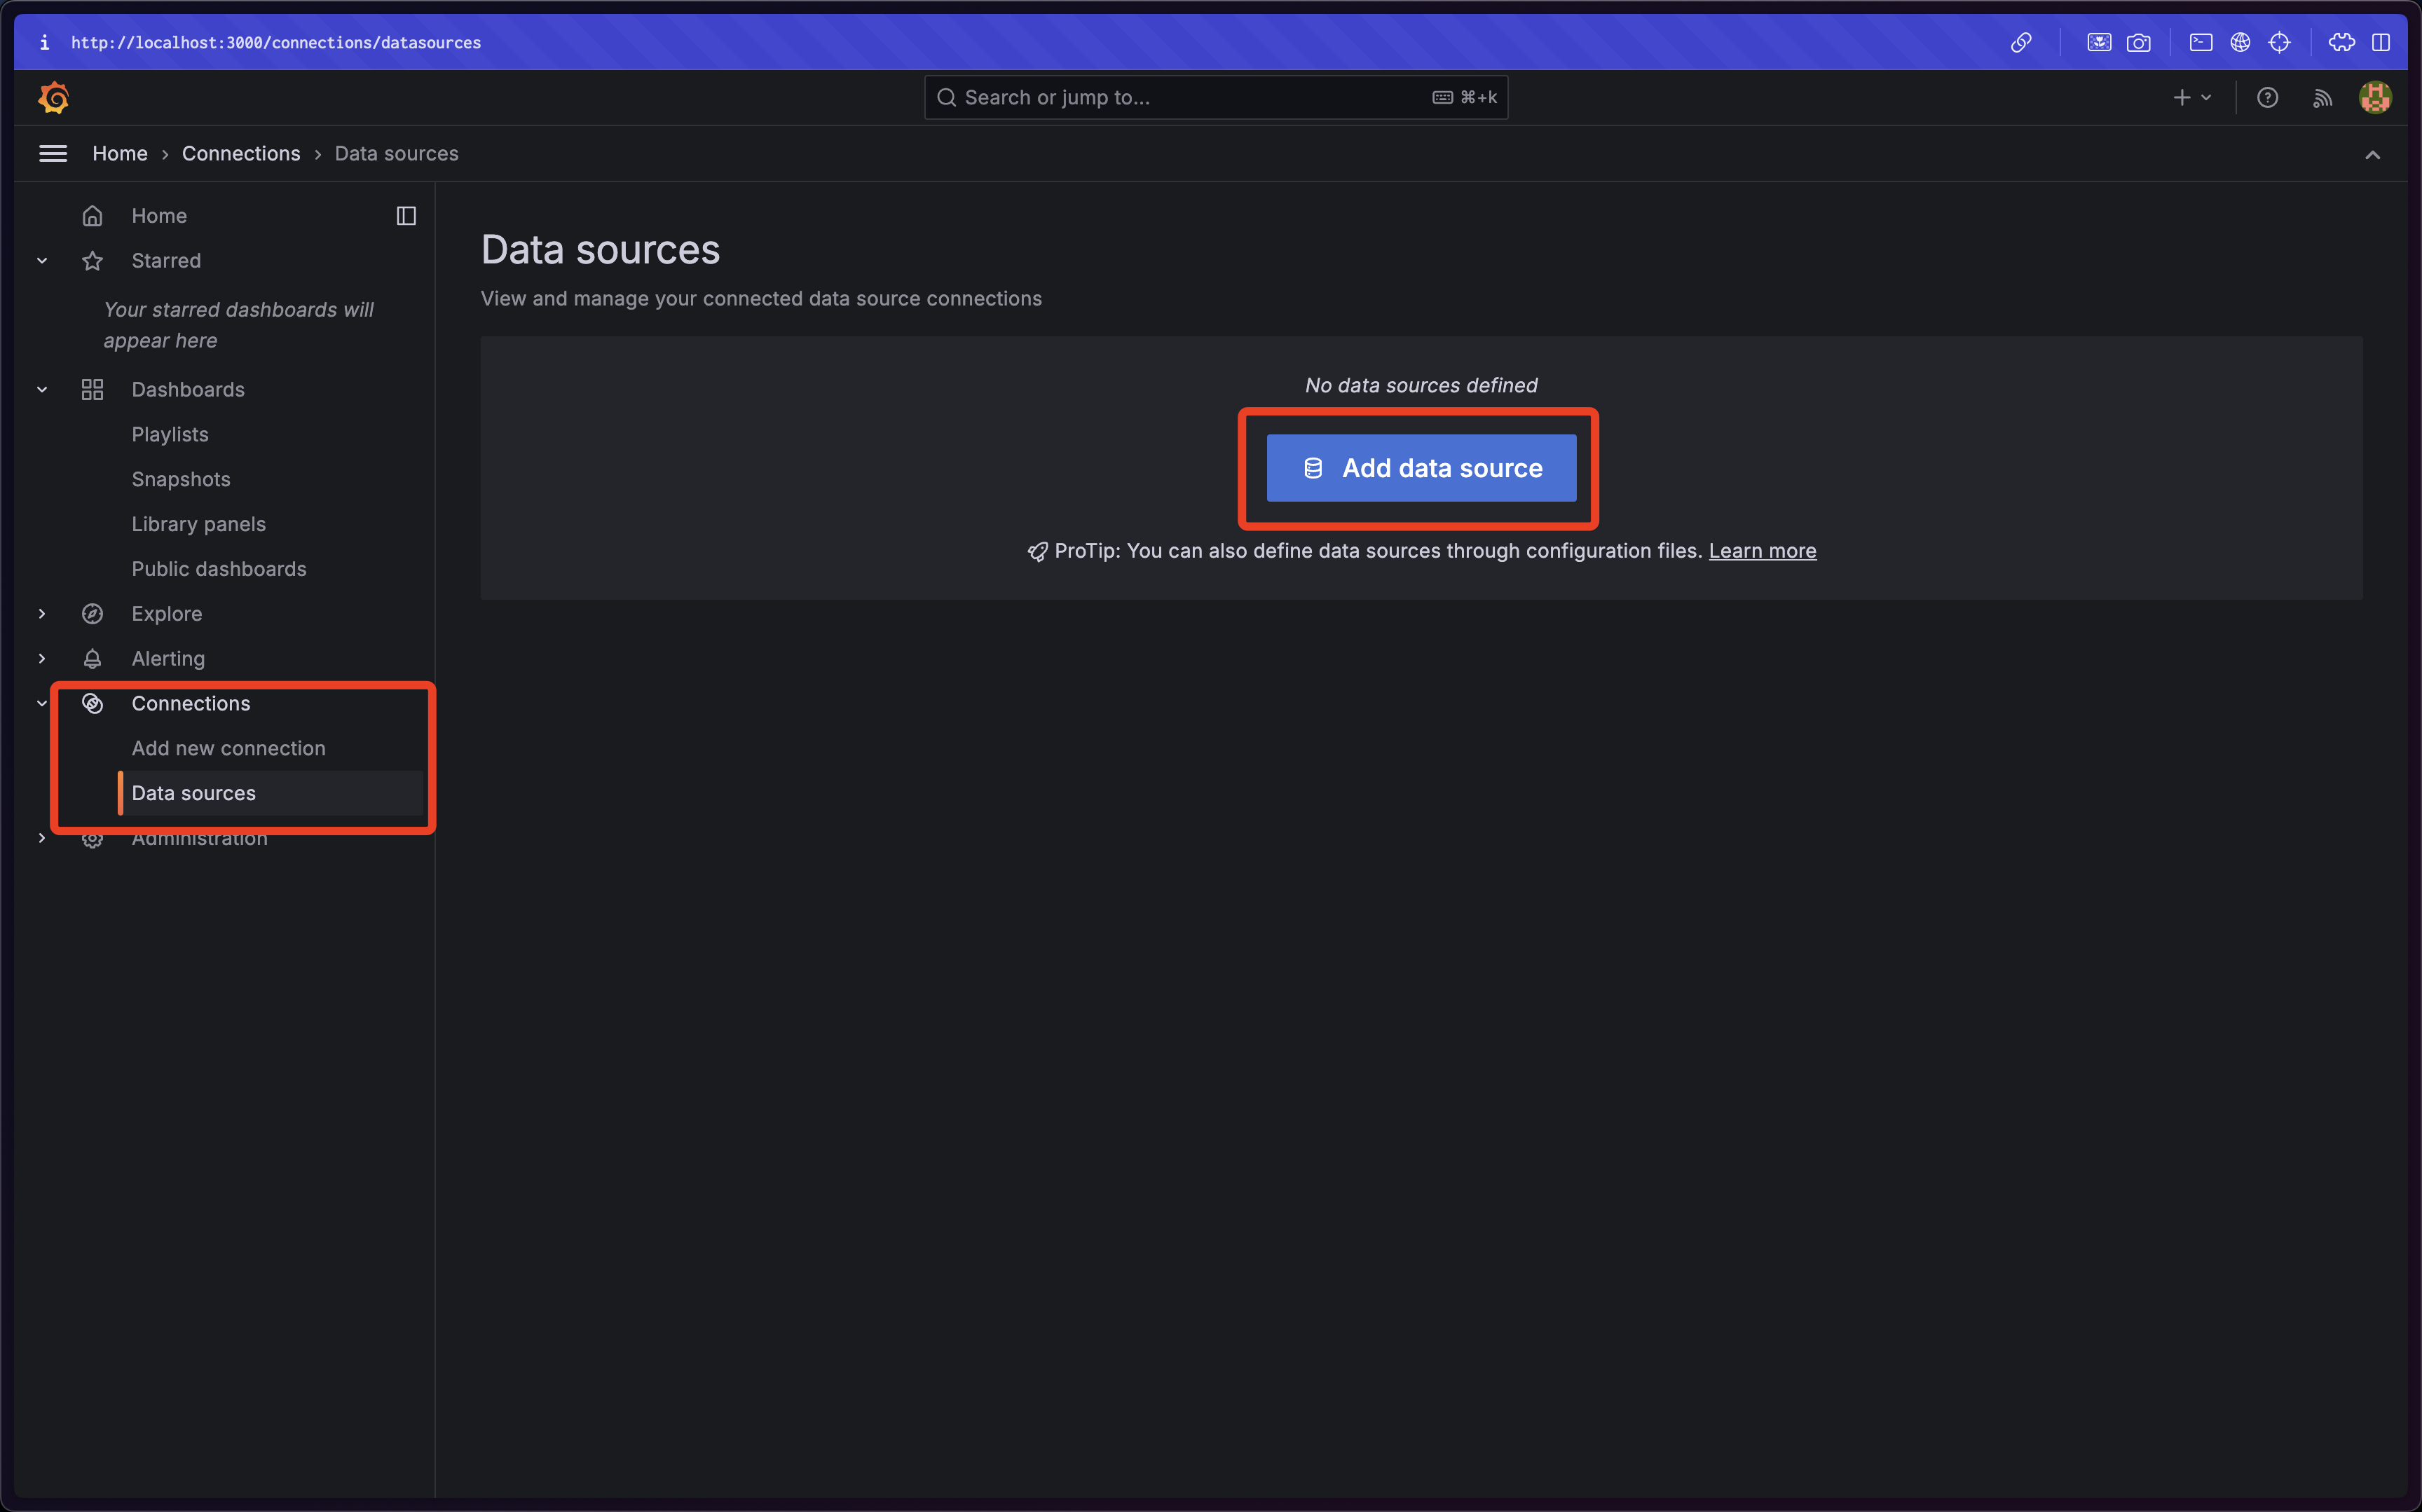Expand the Explore section
This screenshot has width=2422, height=1512.
42,613
